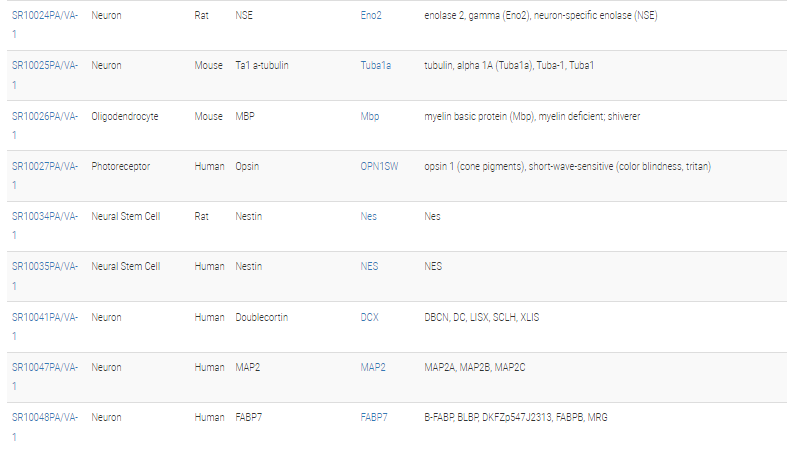Follow the MAP2 gene symbol link
The image size is (788, 458).
[x=373, y=368]
